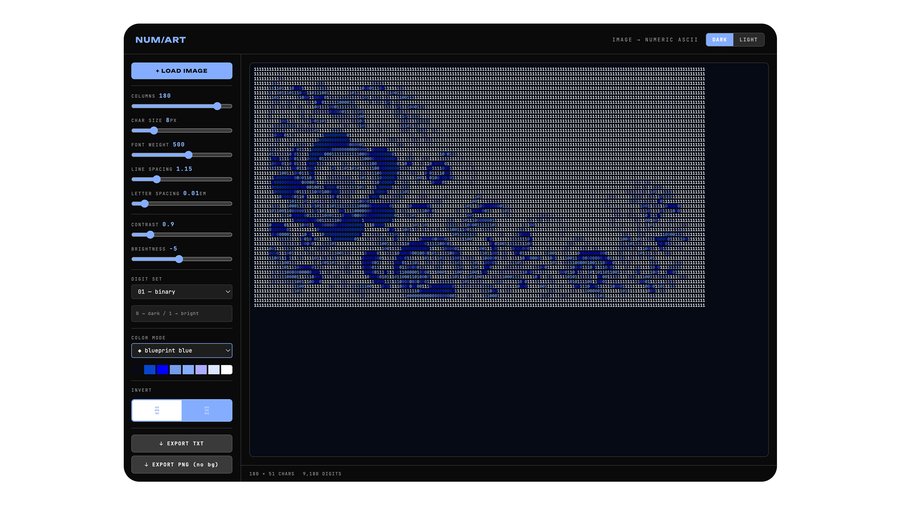Move the Letter Spacing slider
This screenshot has width=900, height=506.
point(181,204)
